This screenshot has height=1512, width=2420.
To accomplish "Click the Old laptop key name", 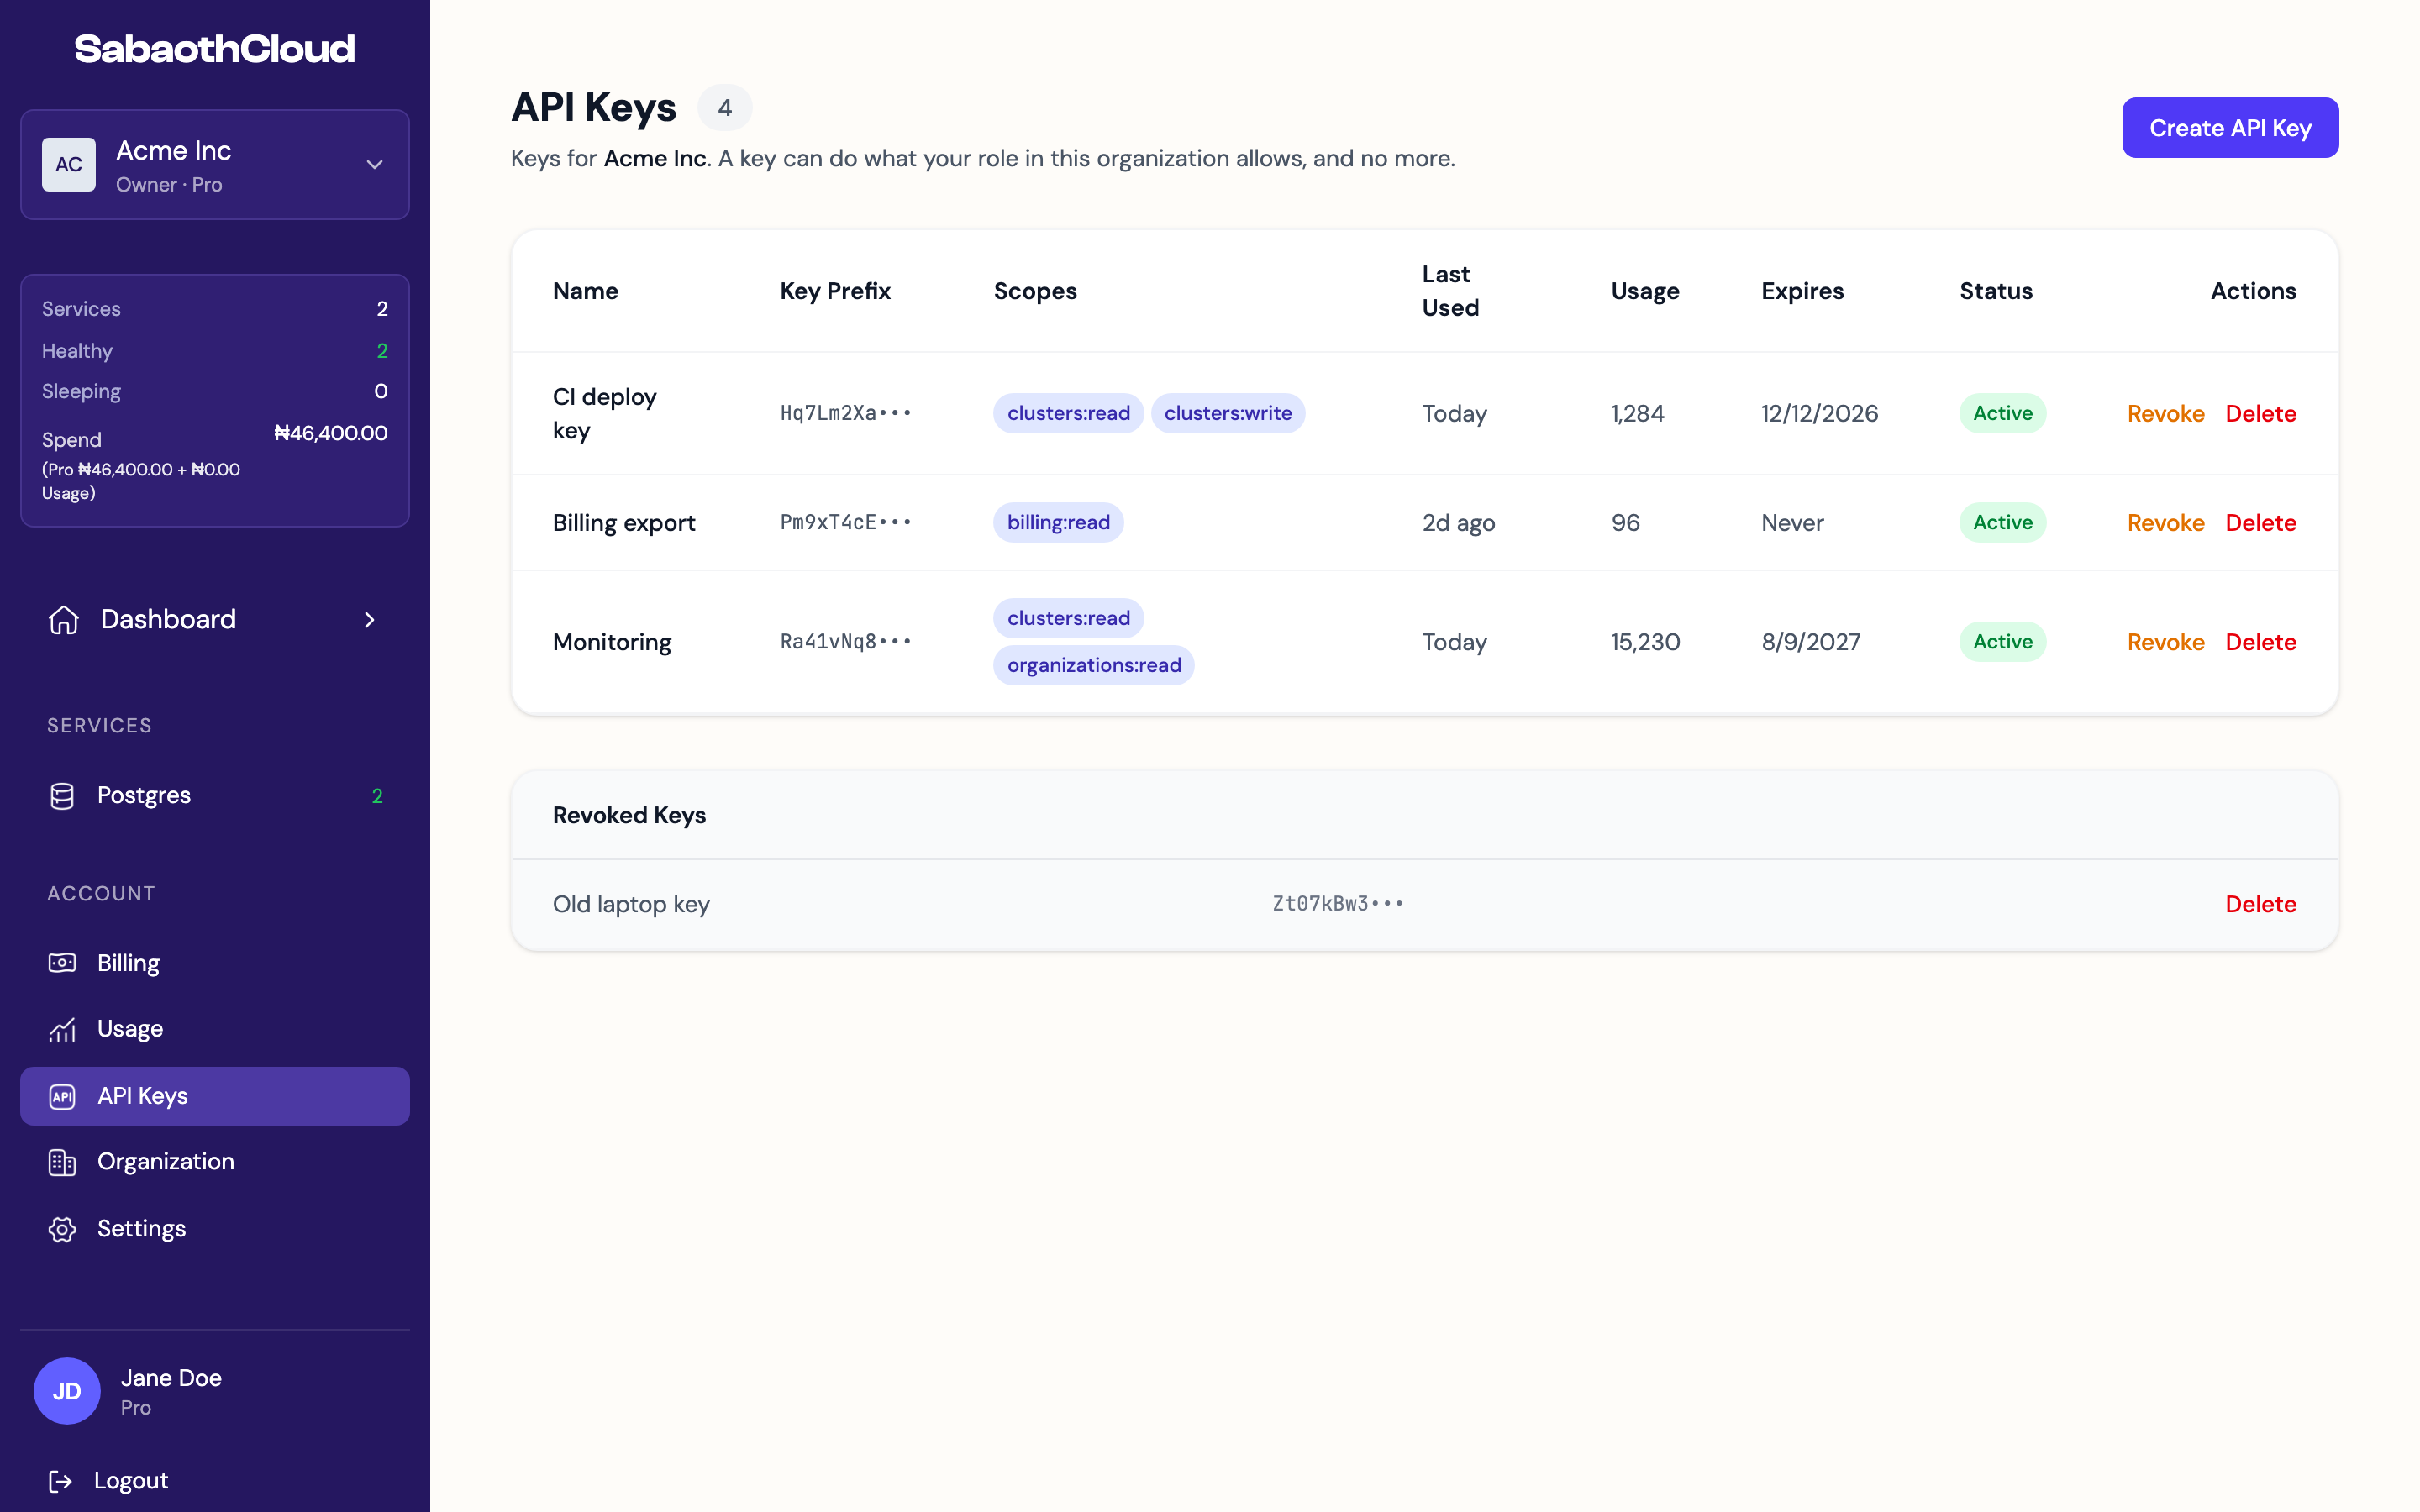I will [x=631, y=904].
